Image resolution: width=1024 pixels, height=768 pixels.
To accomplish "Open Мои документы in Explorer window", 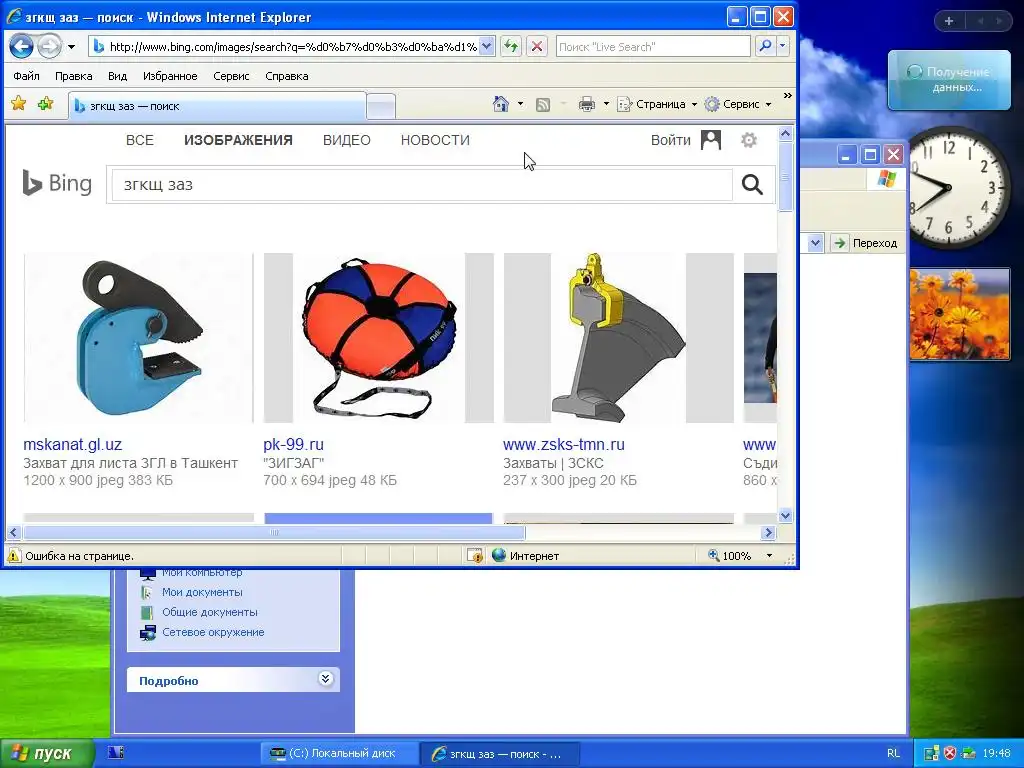I will click(x=202, y=592).
